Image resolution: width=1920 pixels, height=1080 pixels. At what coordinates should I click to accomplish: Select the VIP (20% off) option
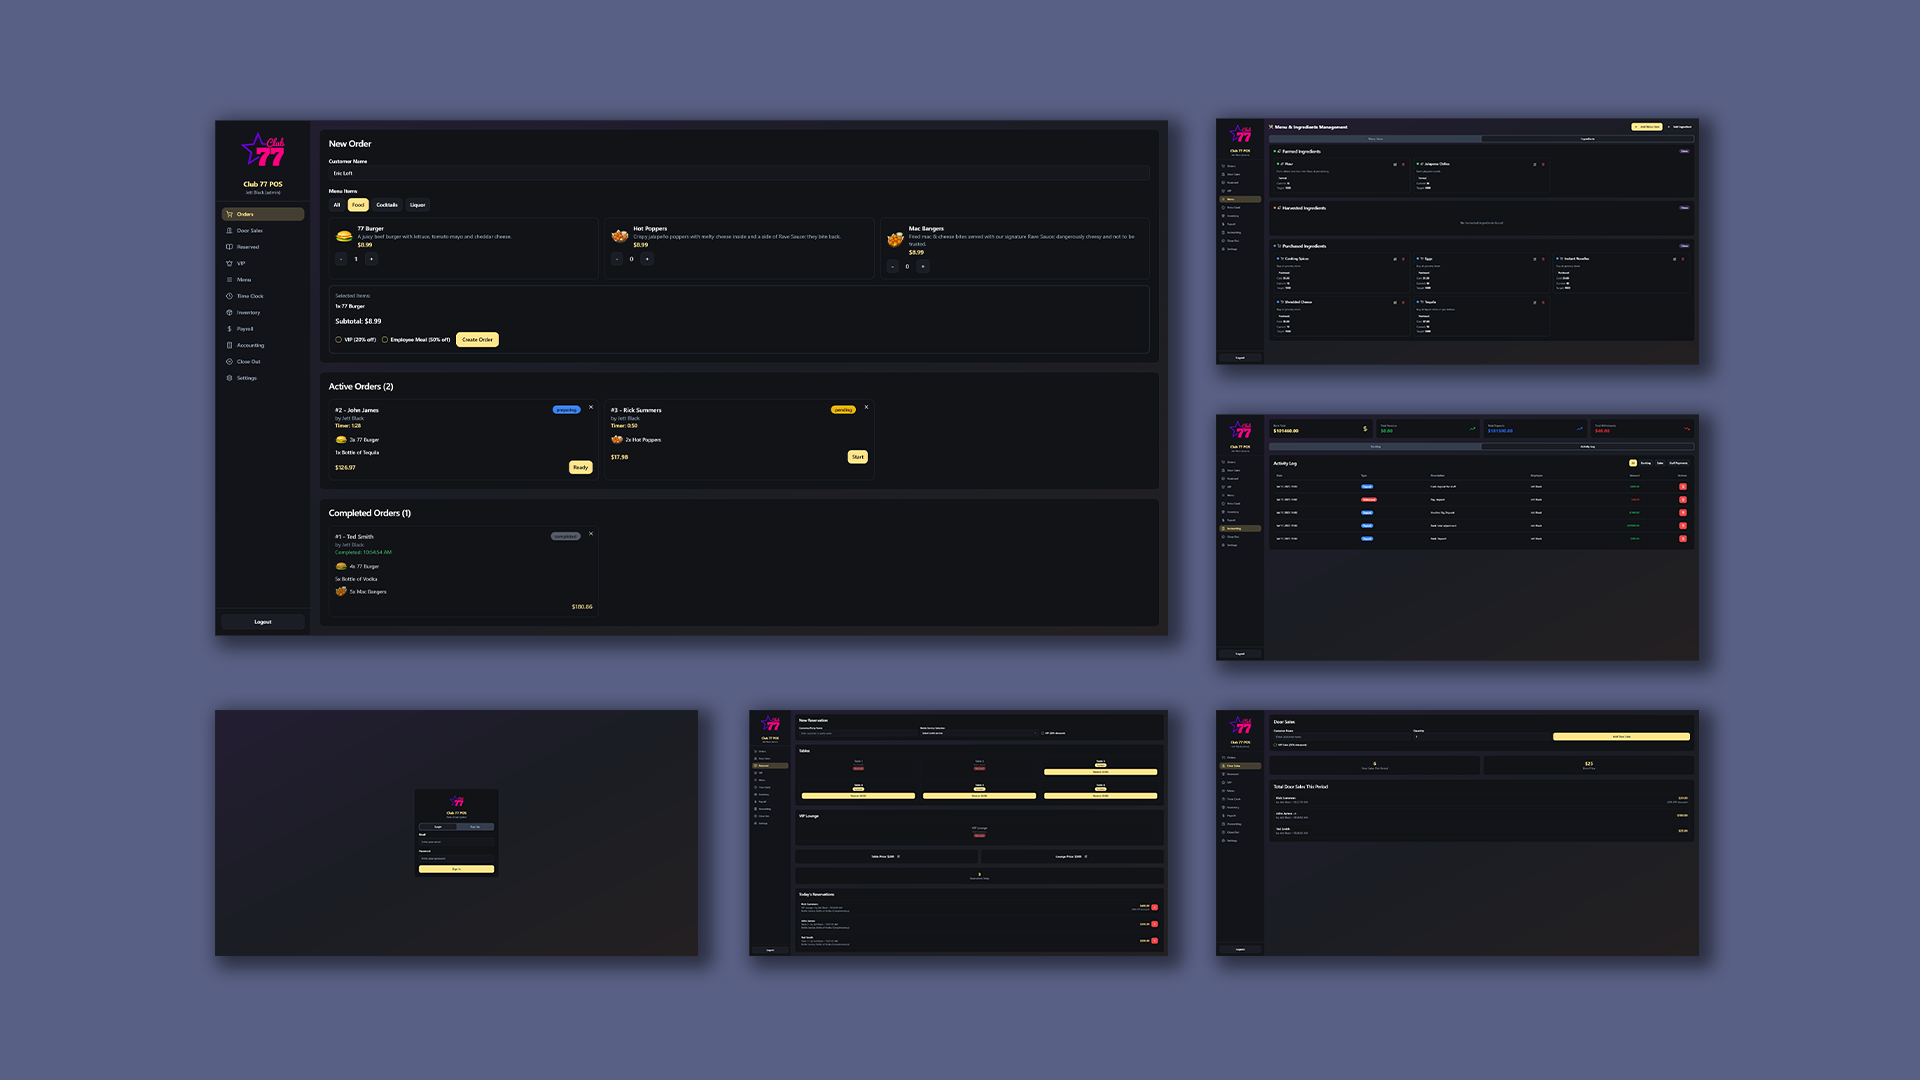[339, 340]
